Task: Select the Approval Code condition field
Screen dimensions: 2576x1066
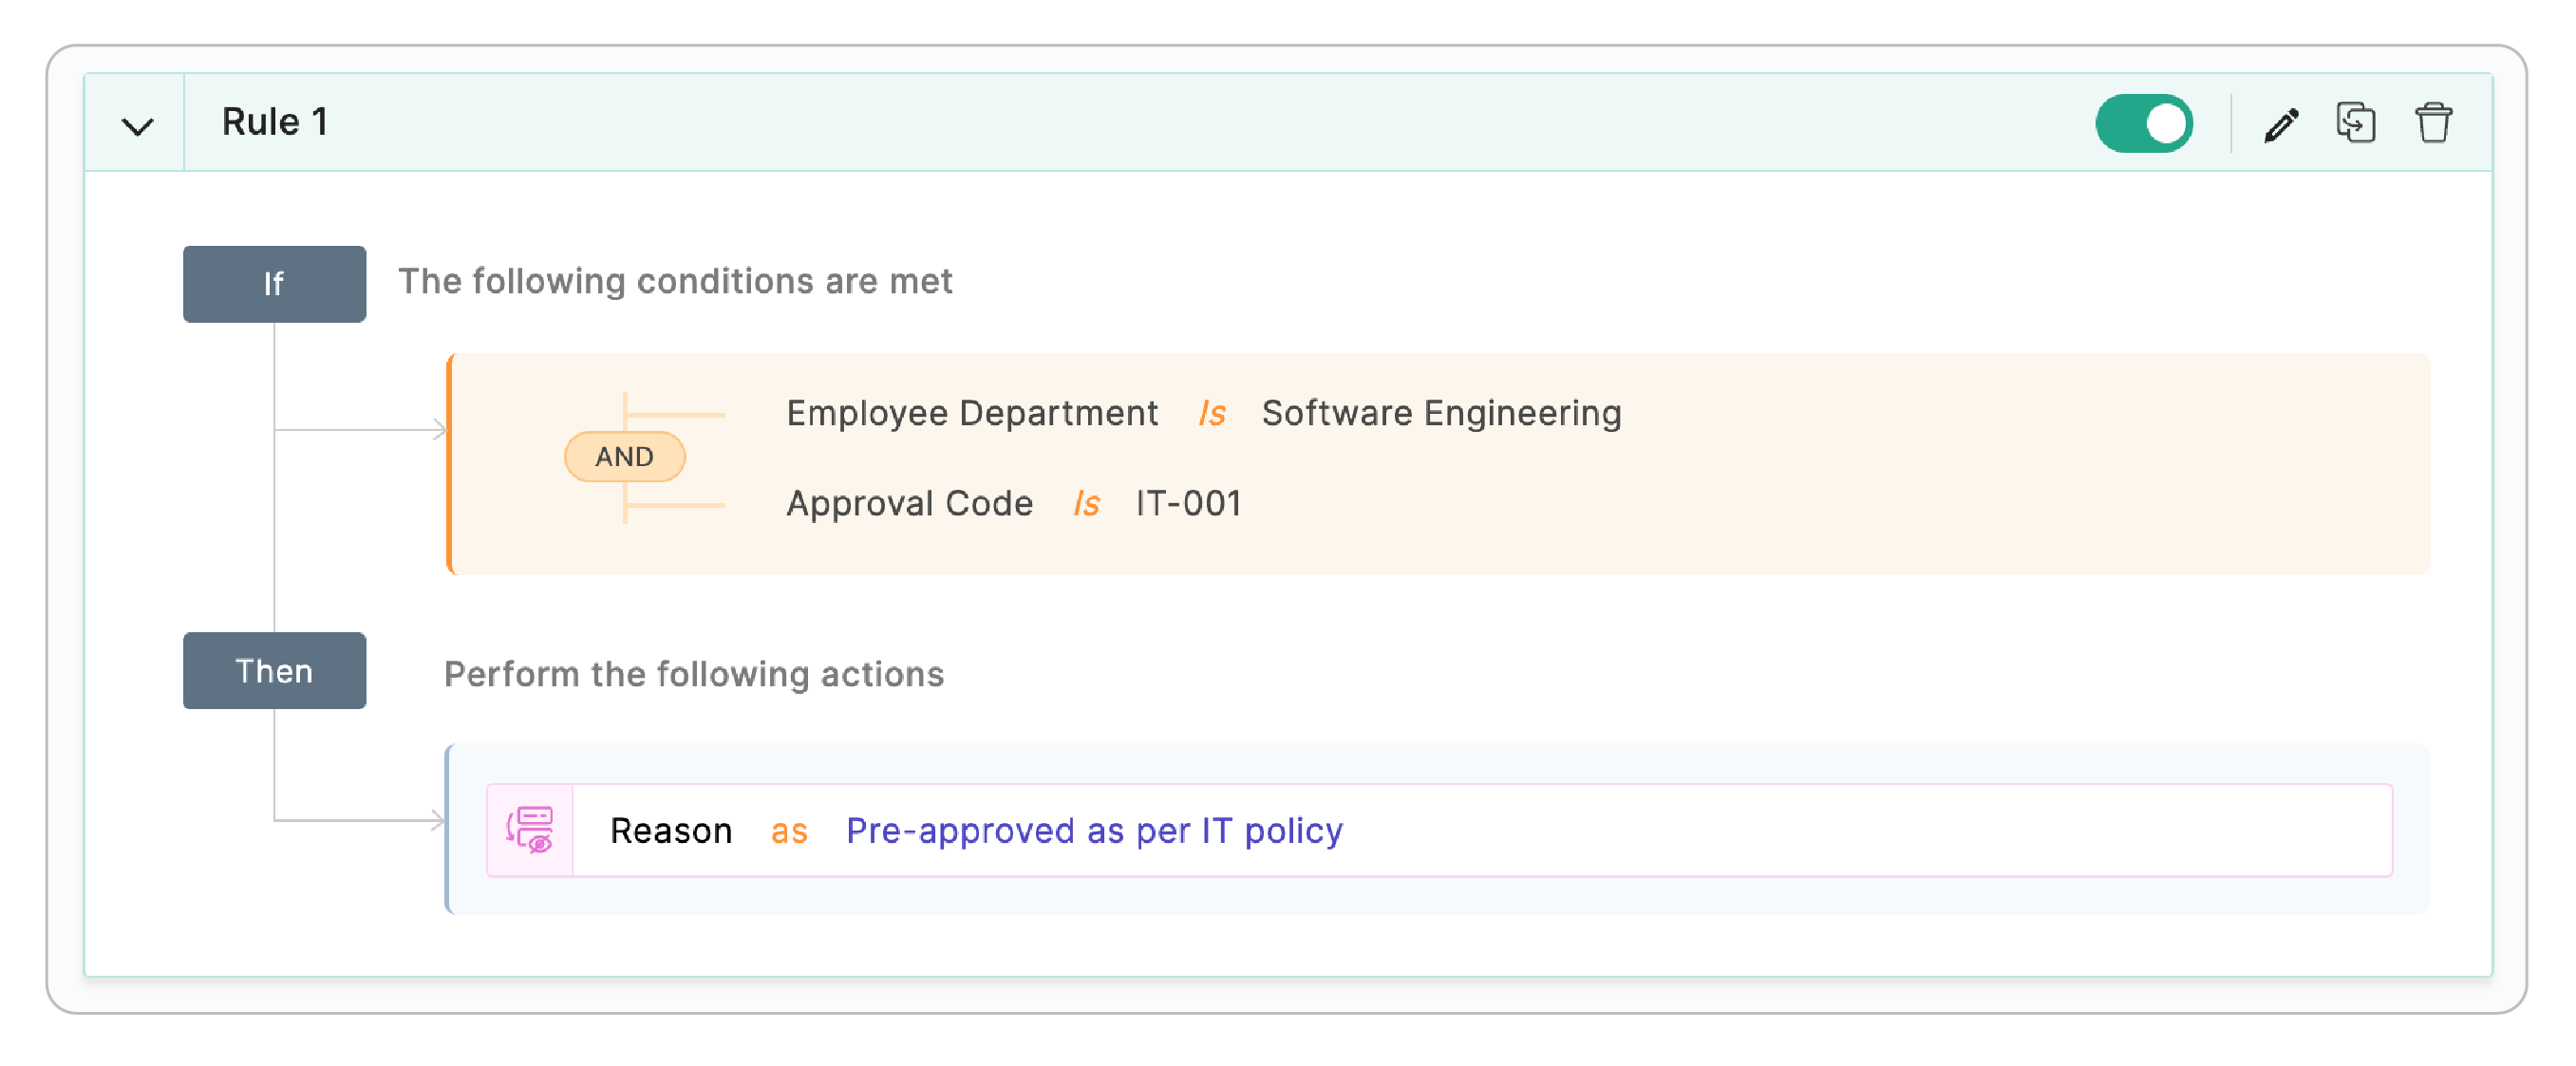Action: (909, 503)
